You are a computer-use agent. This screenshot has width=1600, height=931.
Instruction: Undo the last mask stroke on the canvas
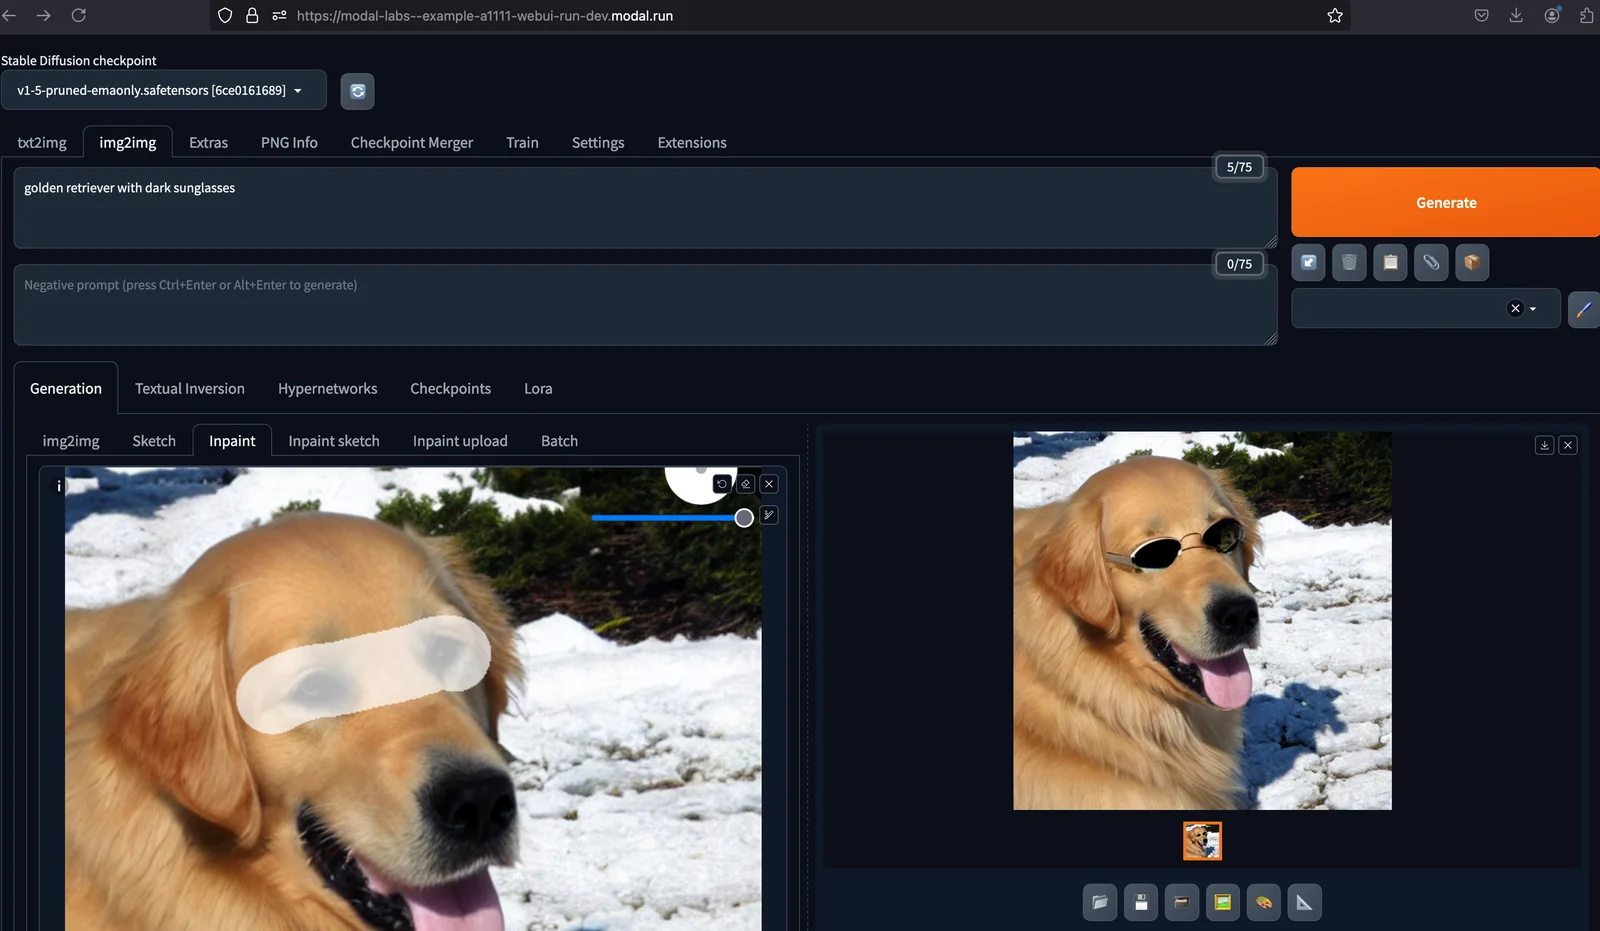[x=722, y=484]
